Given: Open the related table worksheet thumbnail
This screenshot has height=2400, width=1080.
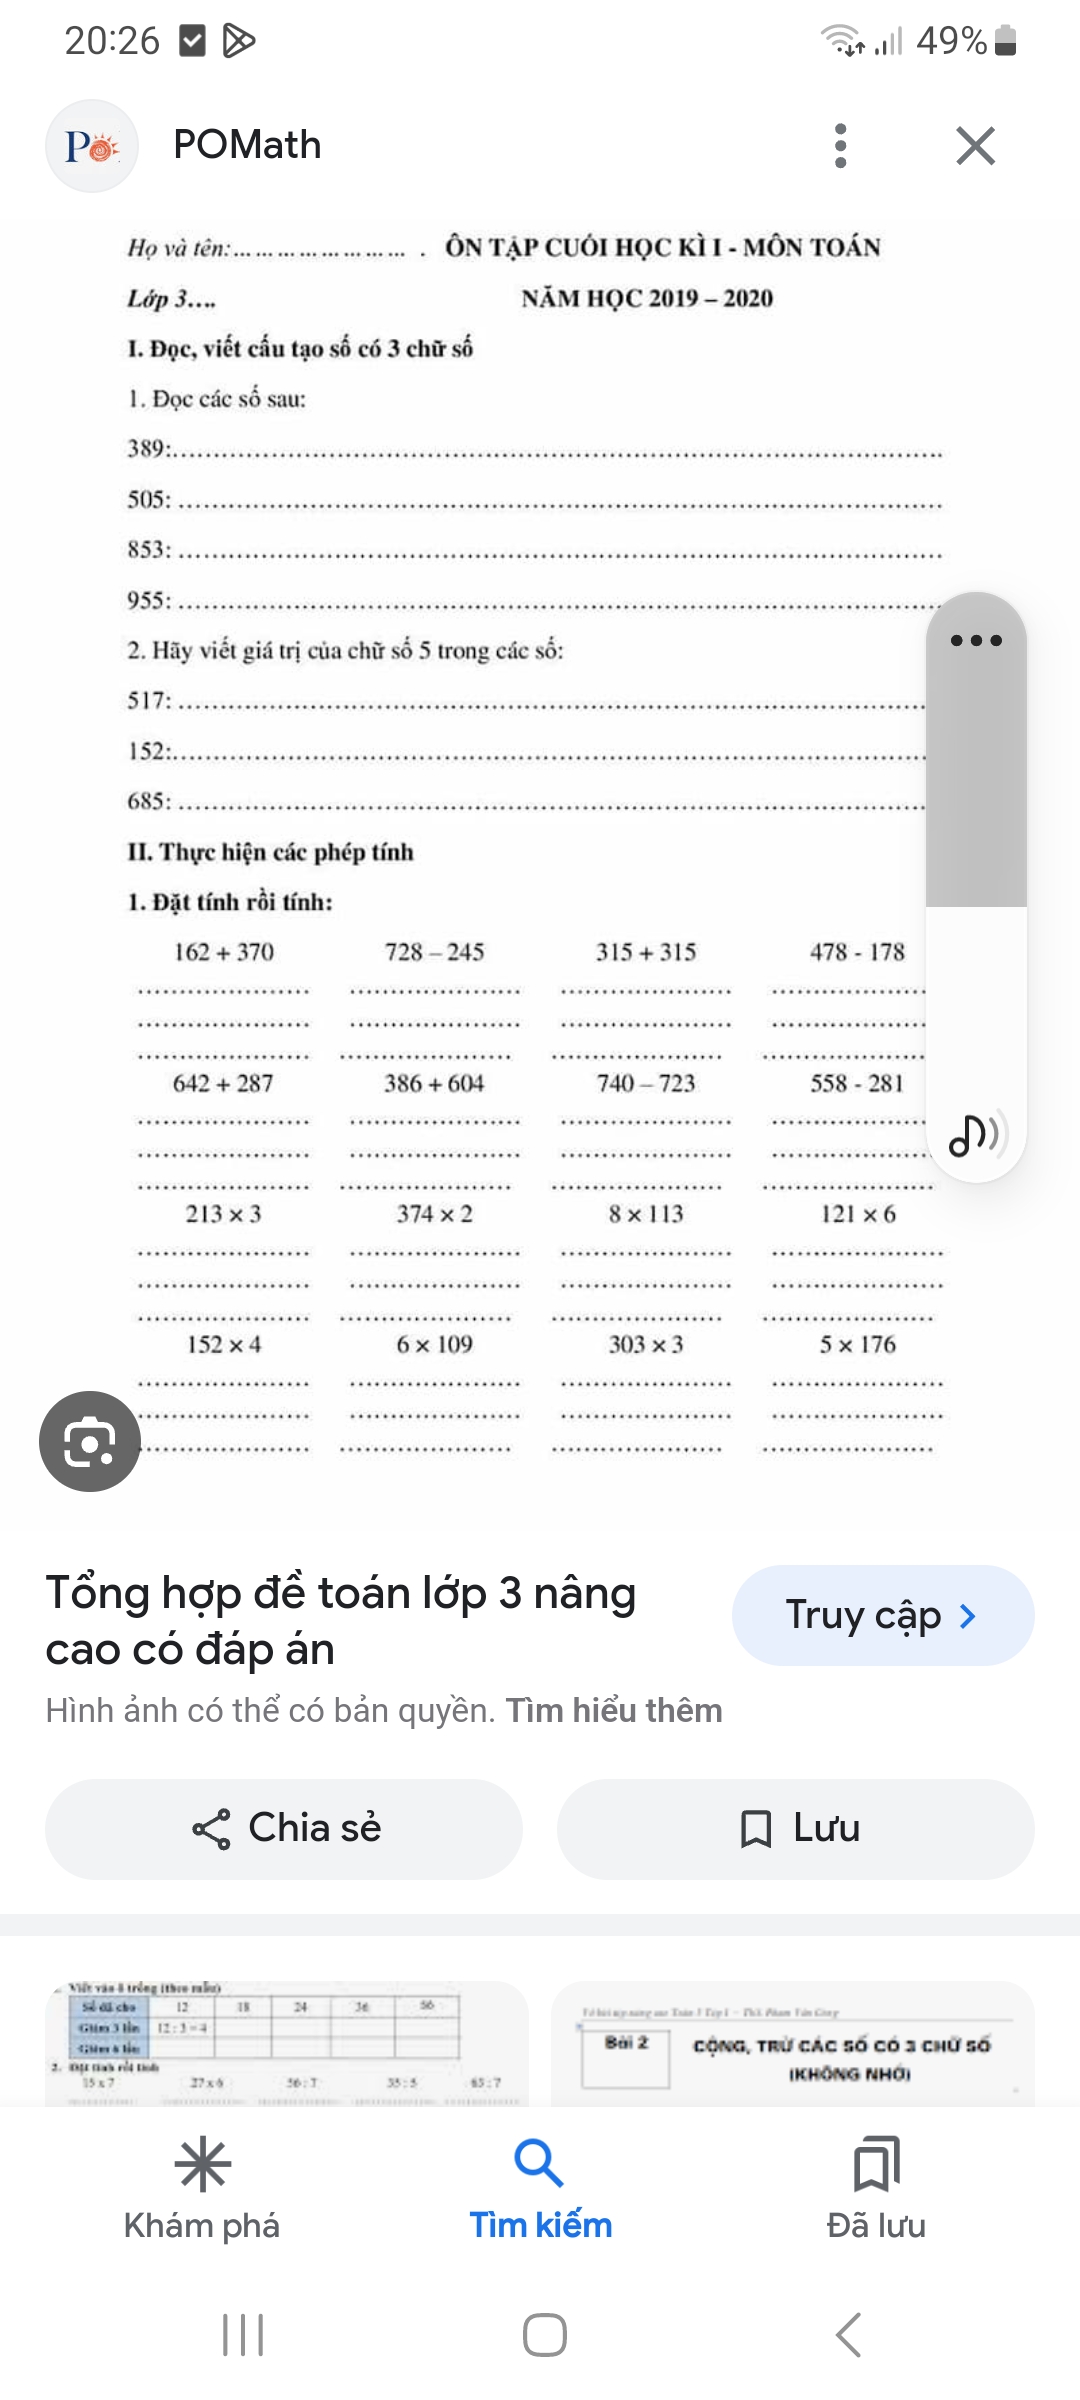Looking at the screenshot, I should click(287, 2043).
